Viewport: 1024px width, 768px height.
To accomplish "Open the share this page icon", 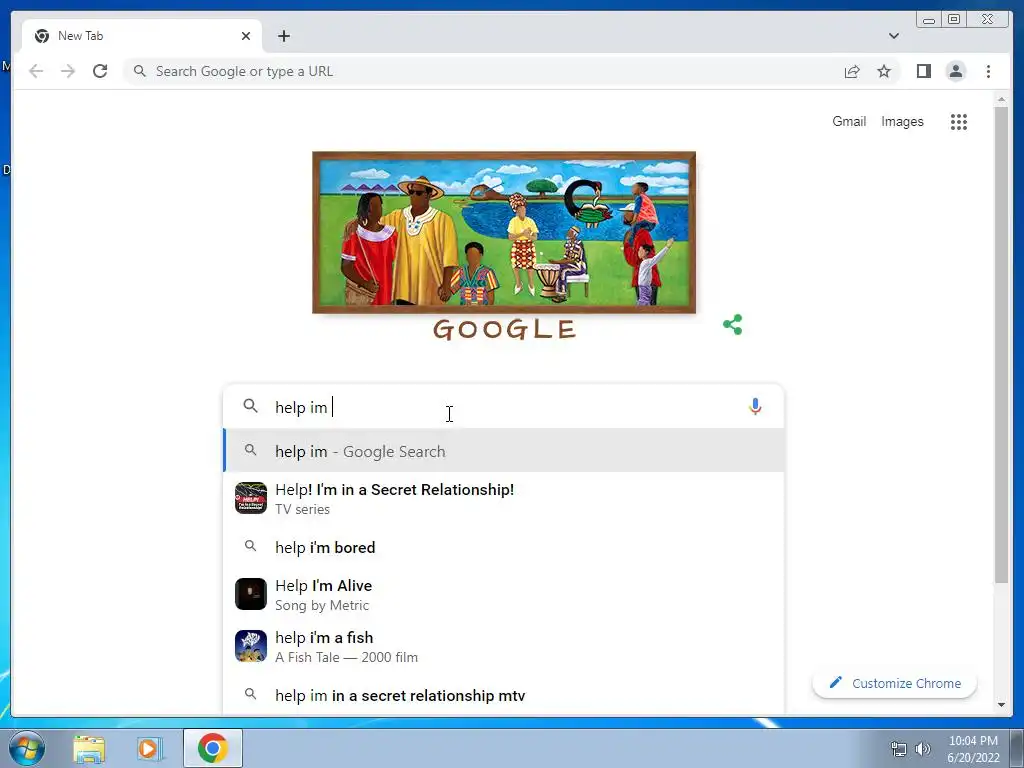I will point(852,71).
